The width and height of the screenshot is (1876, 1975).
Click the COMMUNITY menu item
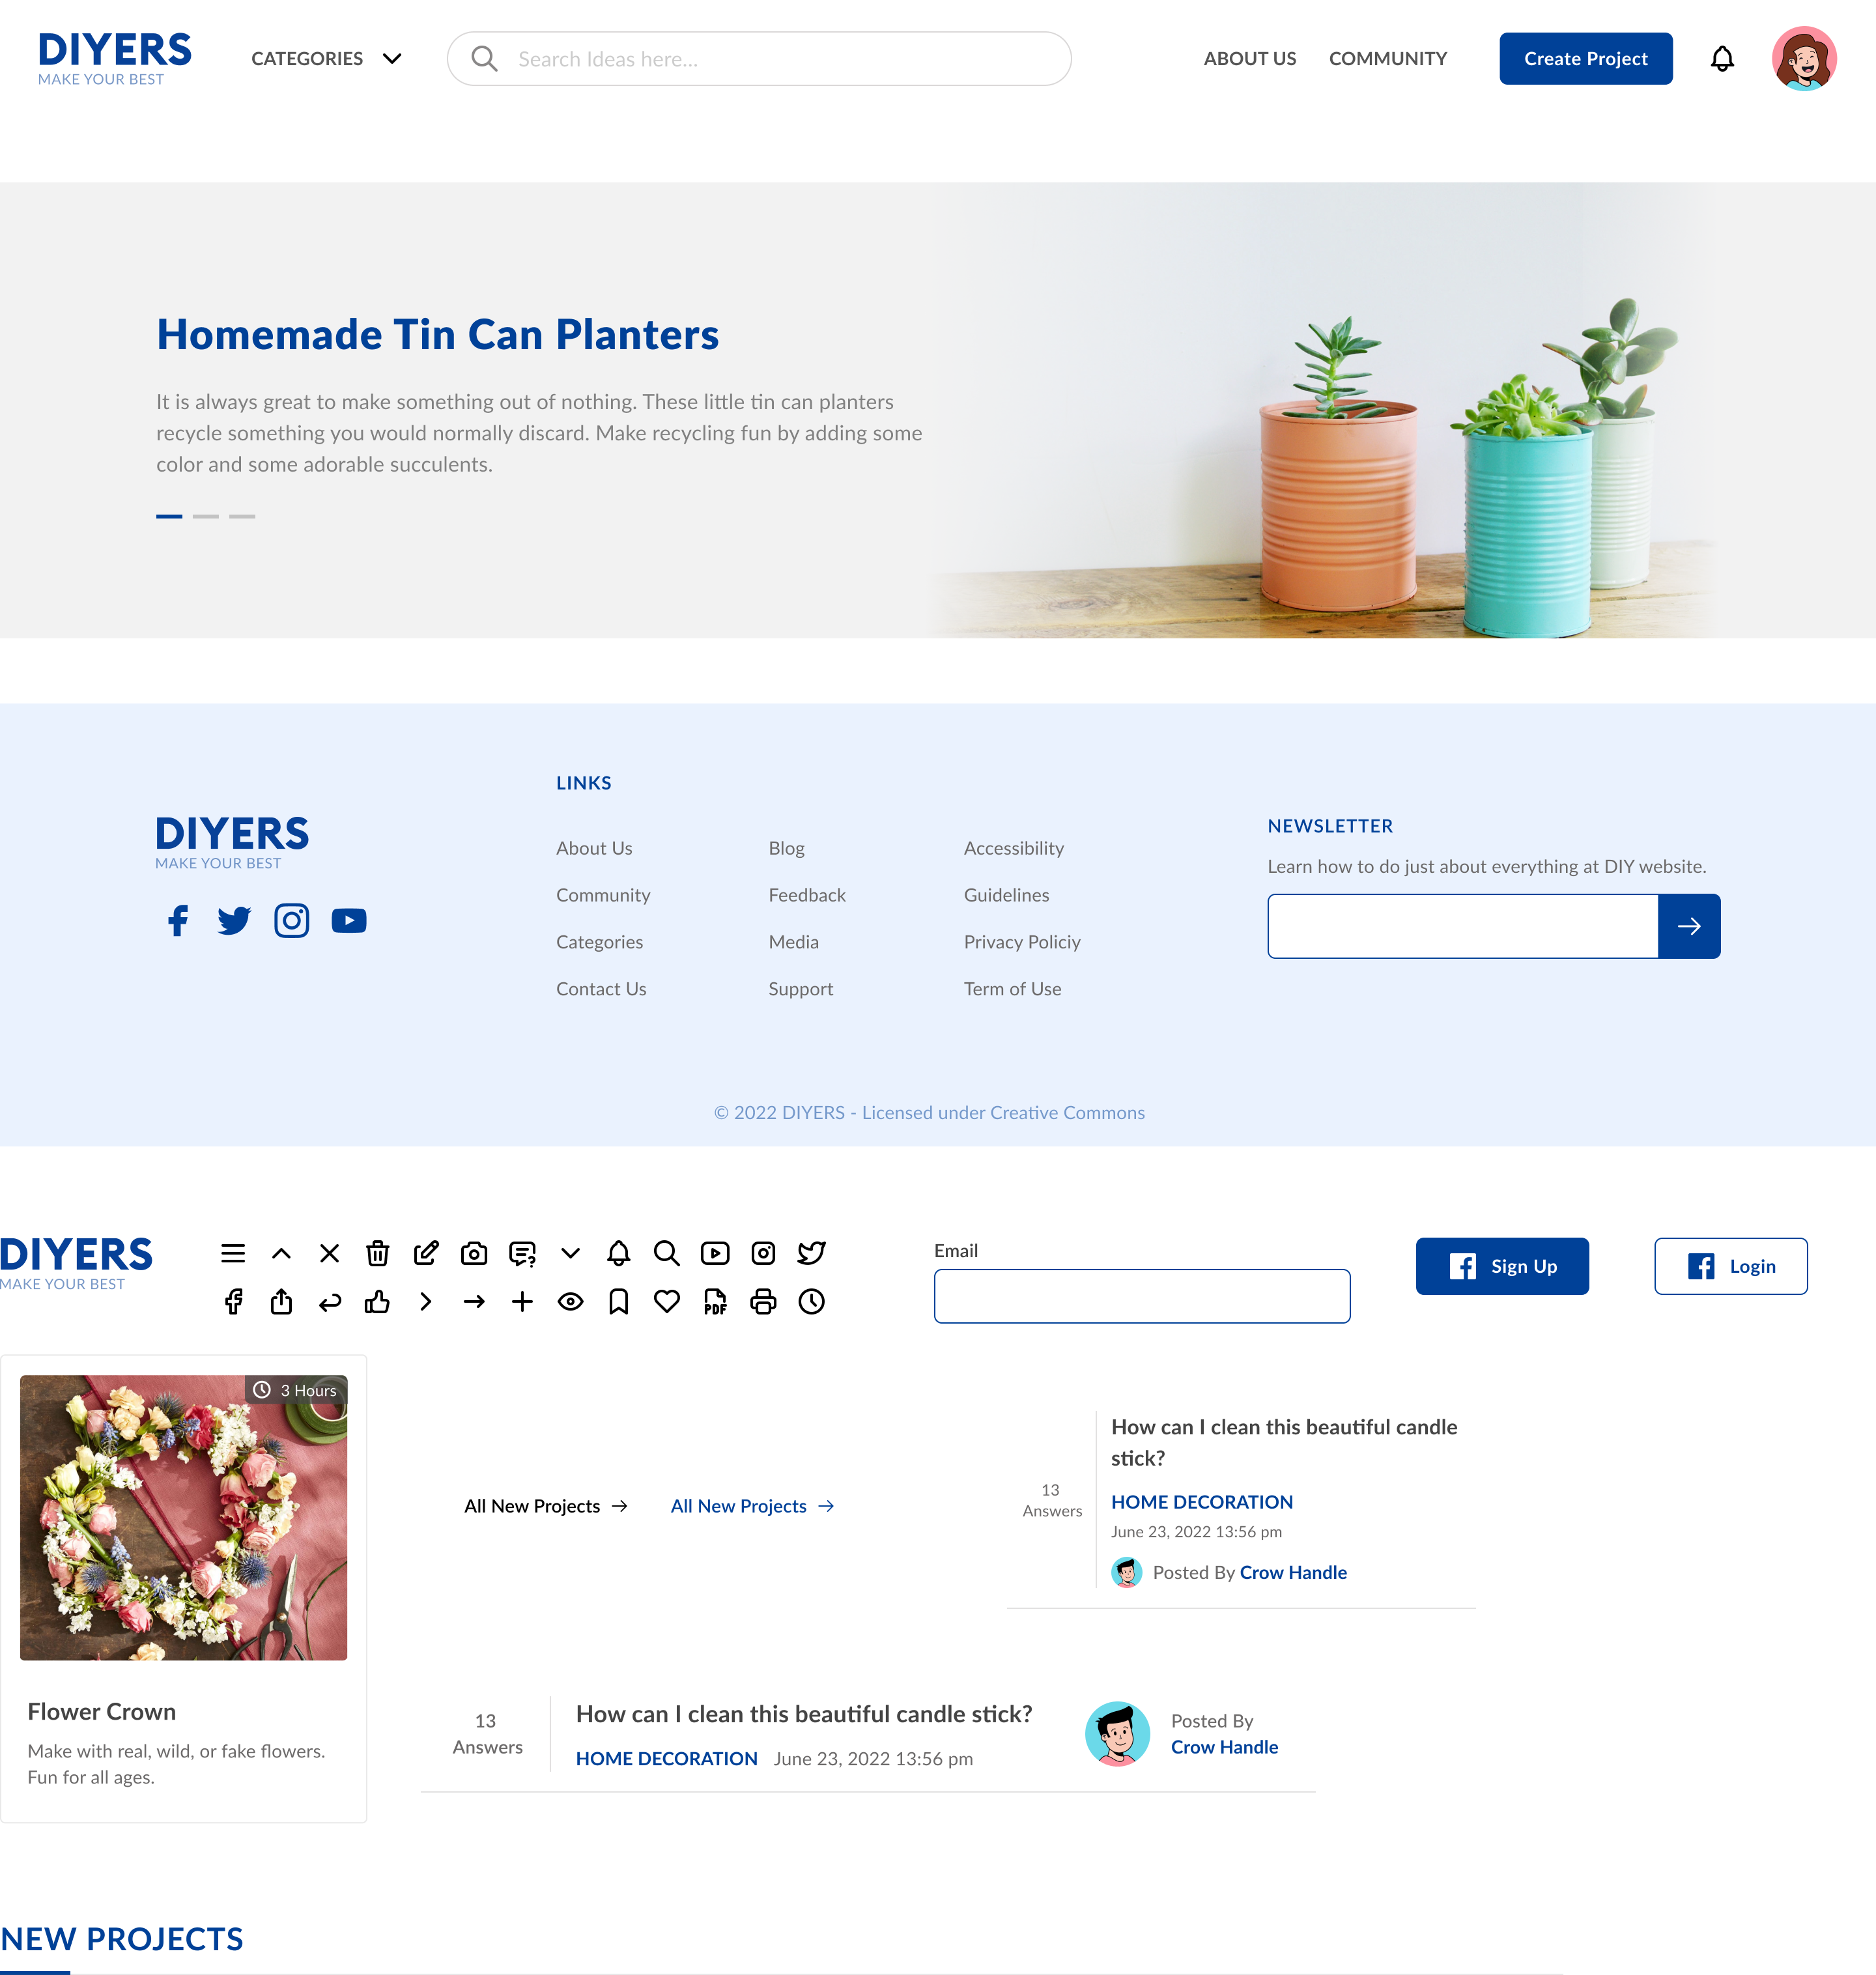(1387, 57)
